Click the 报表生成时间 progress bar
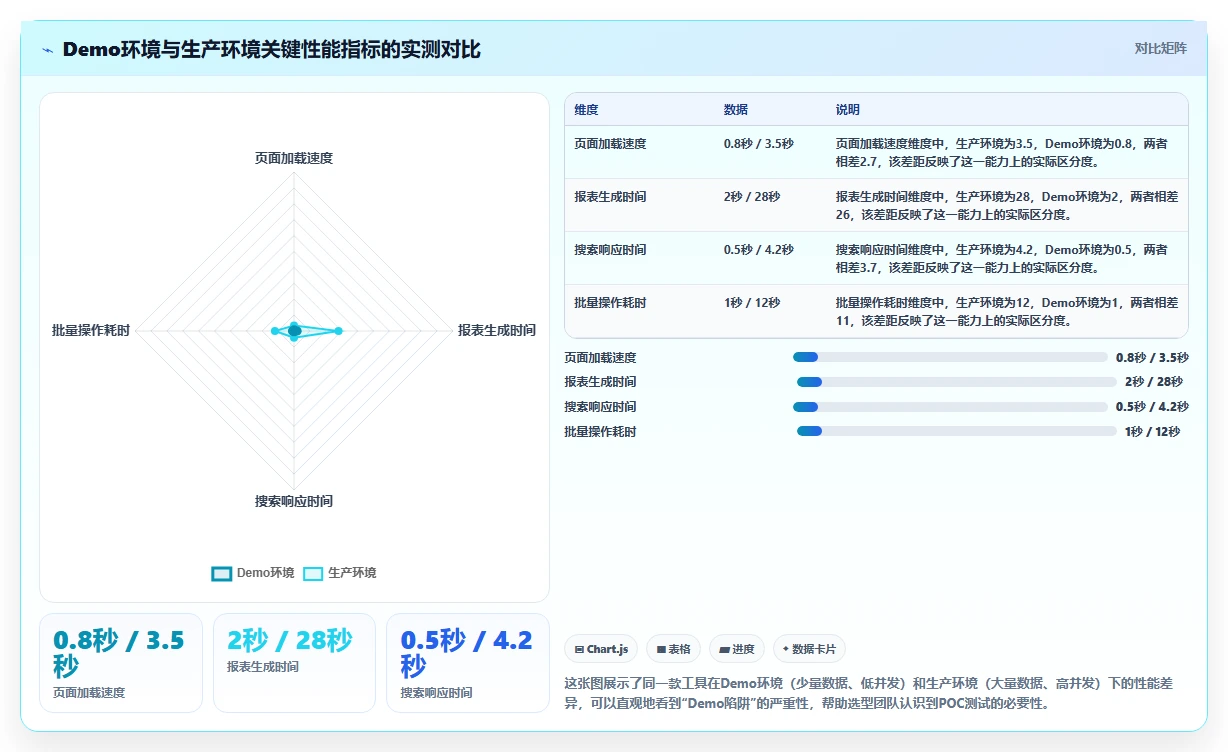 click(956, 382)
